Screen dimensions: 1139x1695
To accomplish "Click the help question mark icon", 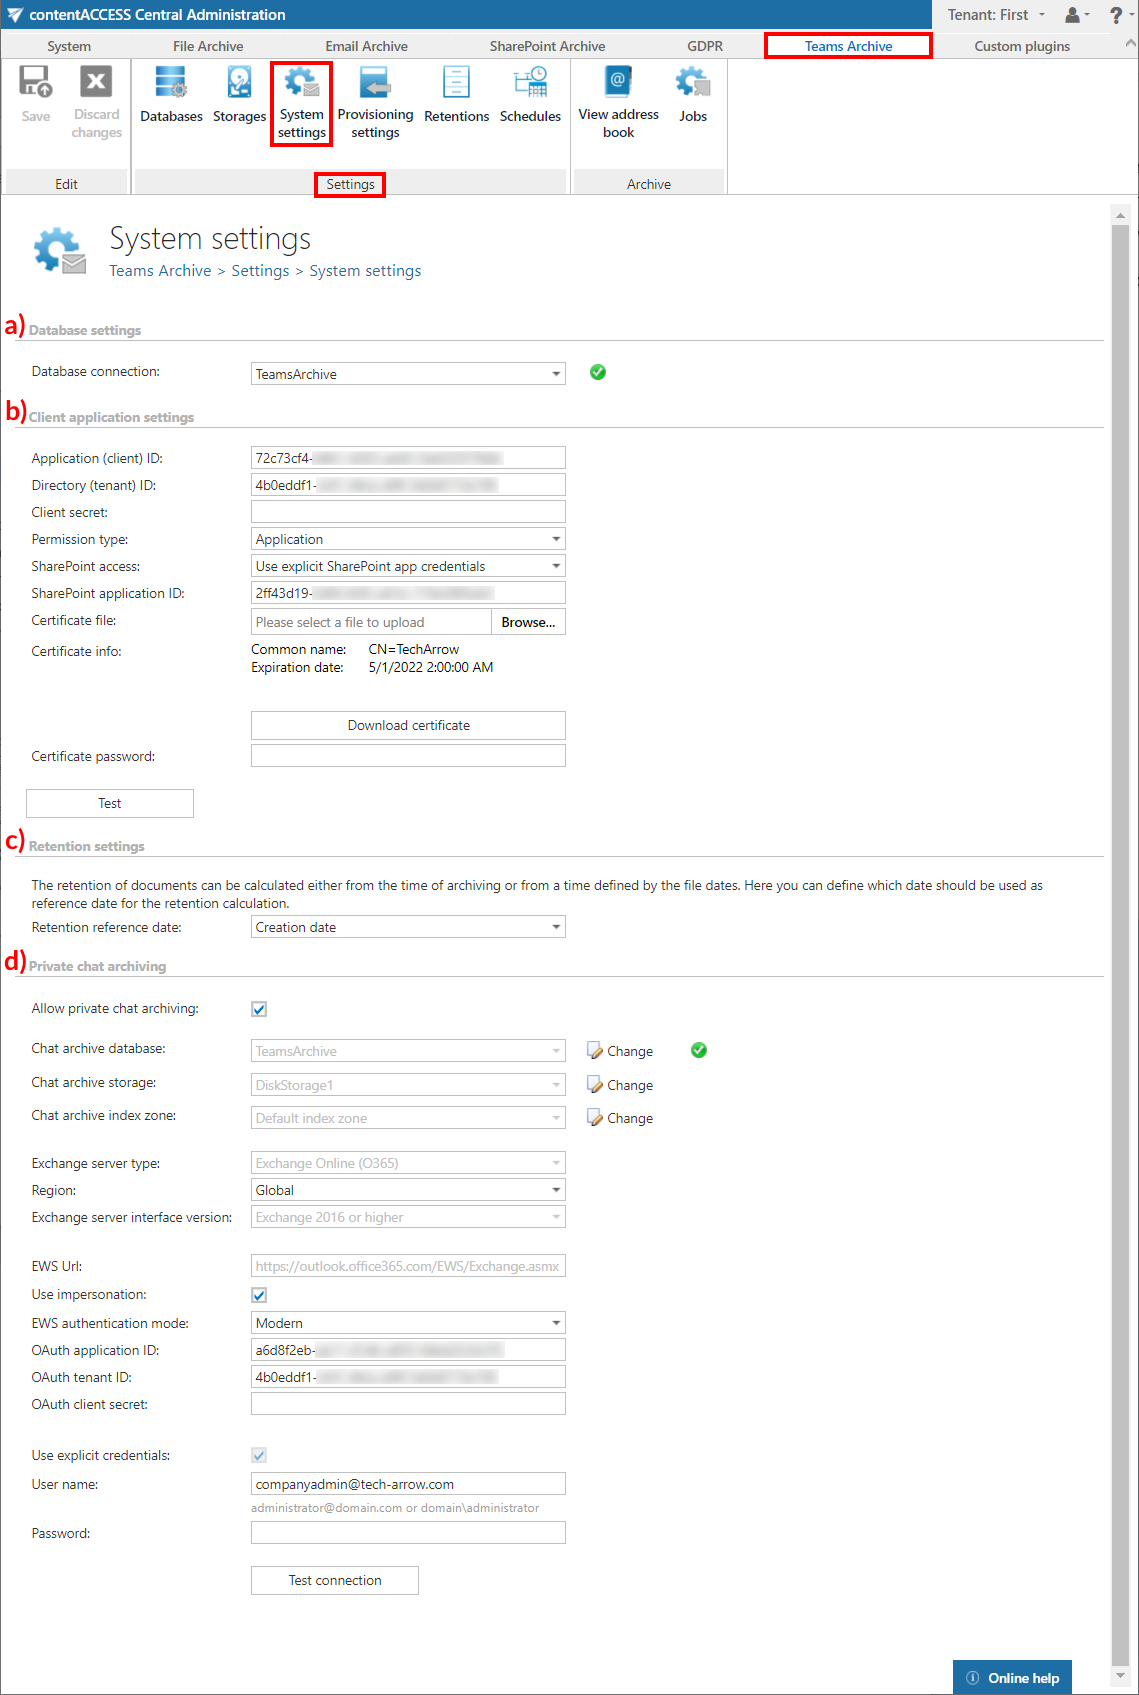I will tap(1116, 15).
